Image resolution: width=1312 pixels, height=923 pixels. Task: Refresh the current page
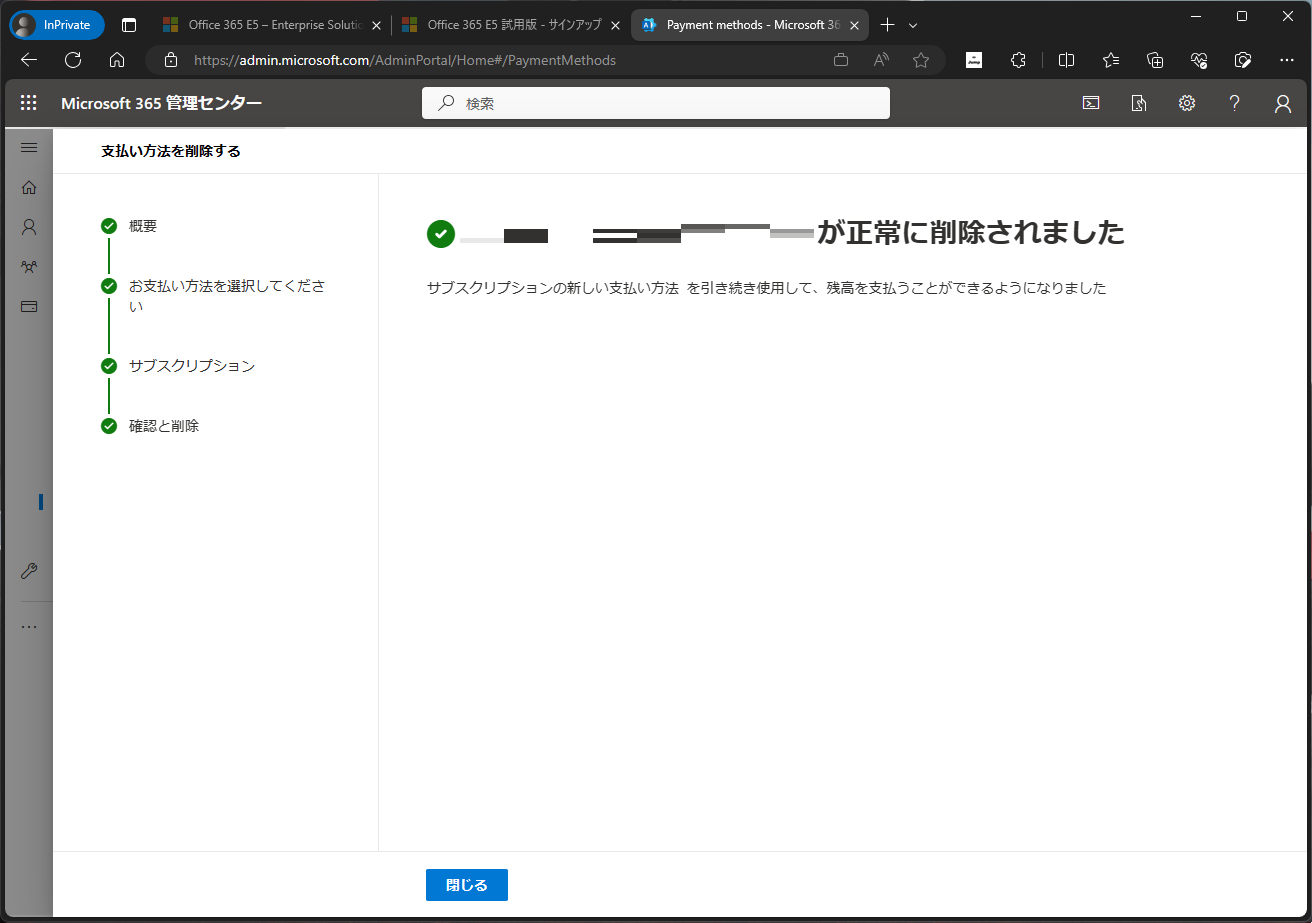[x=73, y=60]
